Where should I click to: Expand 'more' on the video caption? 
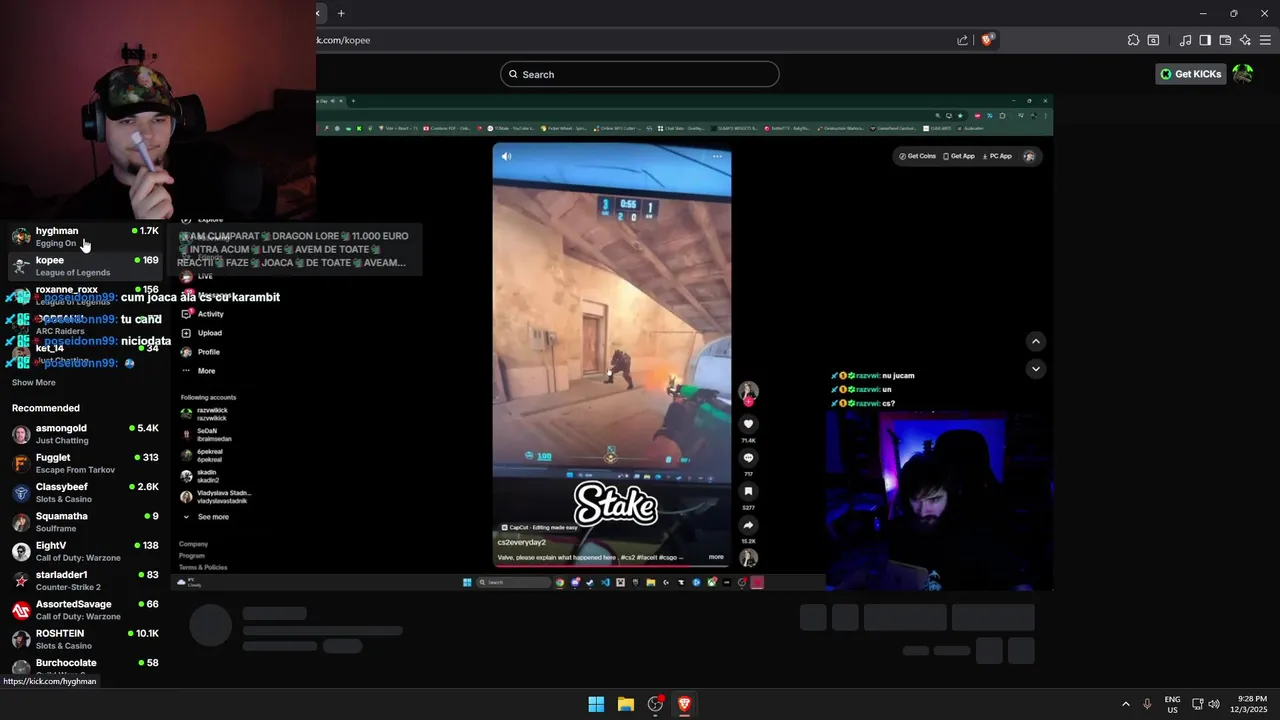[716, 557]
